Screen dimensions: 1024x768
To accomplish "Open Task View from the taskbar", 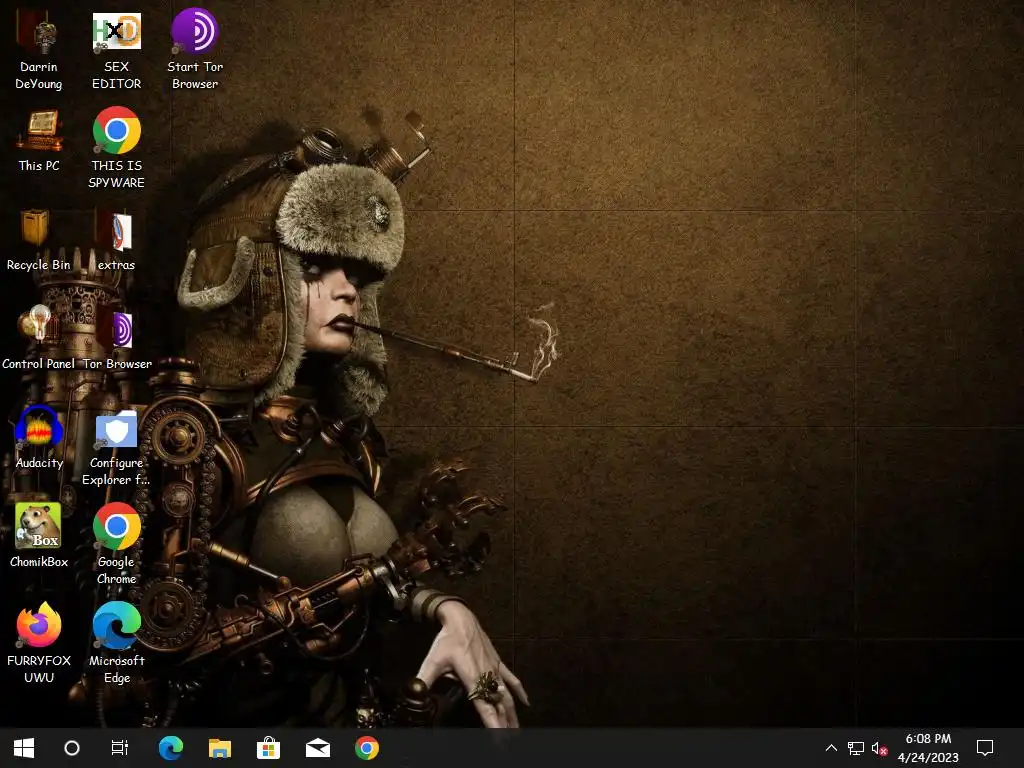I will click(120, 748).
